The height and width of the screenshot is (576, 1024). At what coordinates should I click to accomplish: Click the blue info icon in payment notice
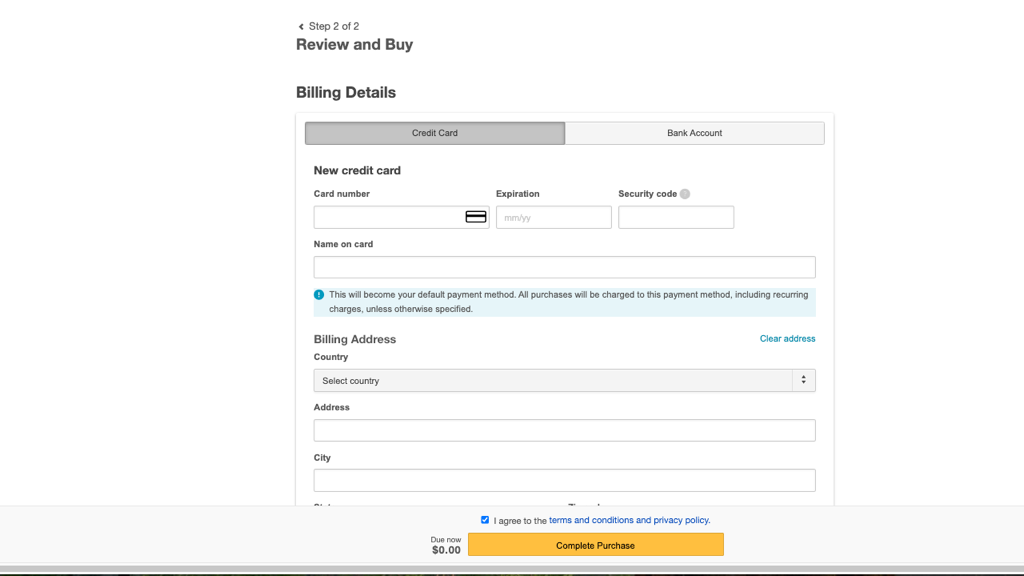click(319, 294)
